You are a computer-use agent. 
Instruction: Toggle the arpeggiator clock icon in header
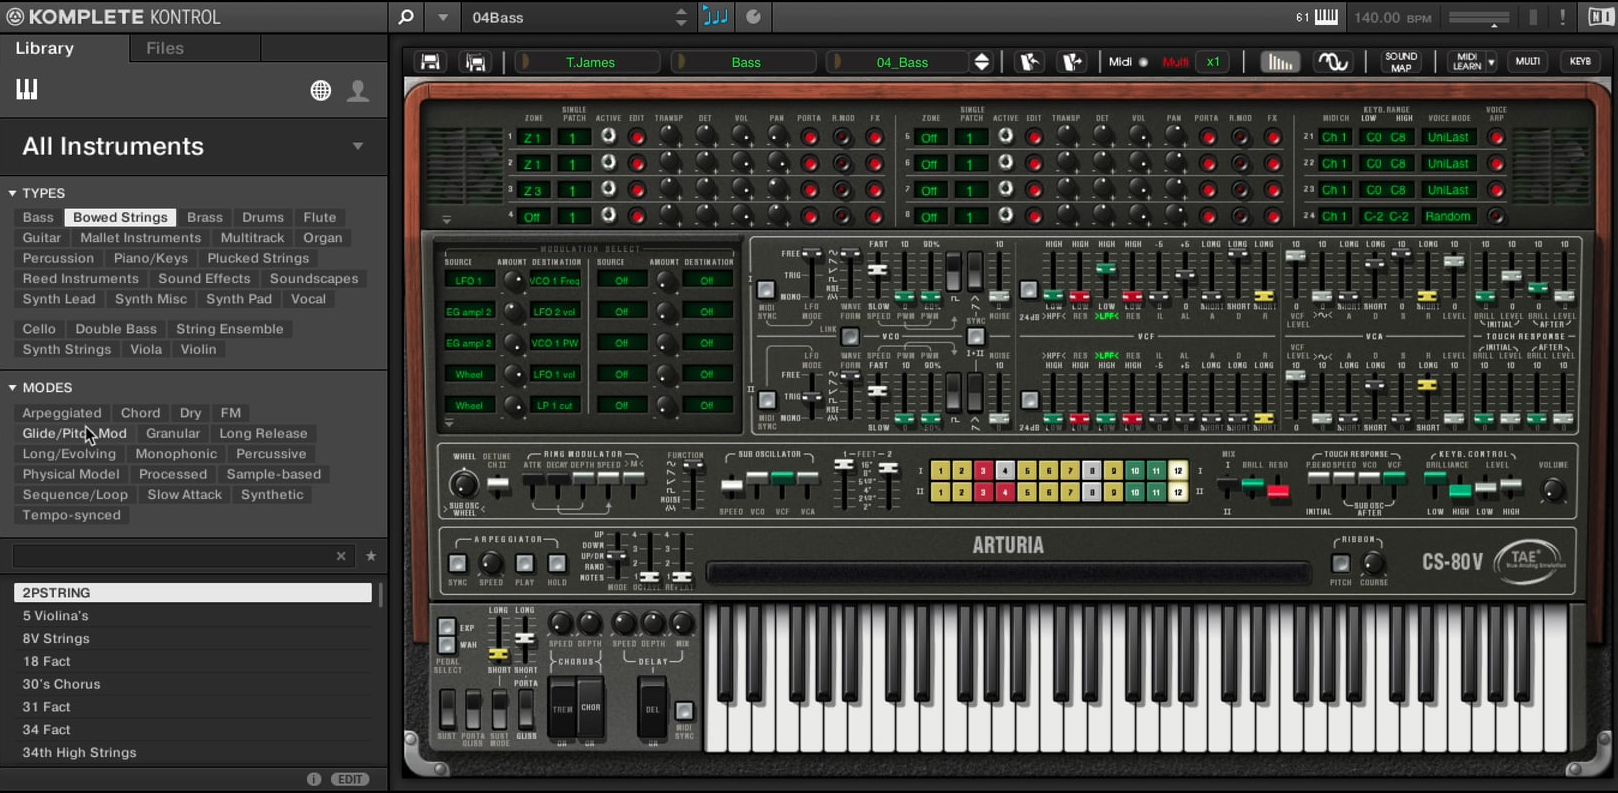(x=753, y=16)
